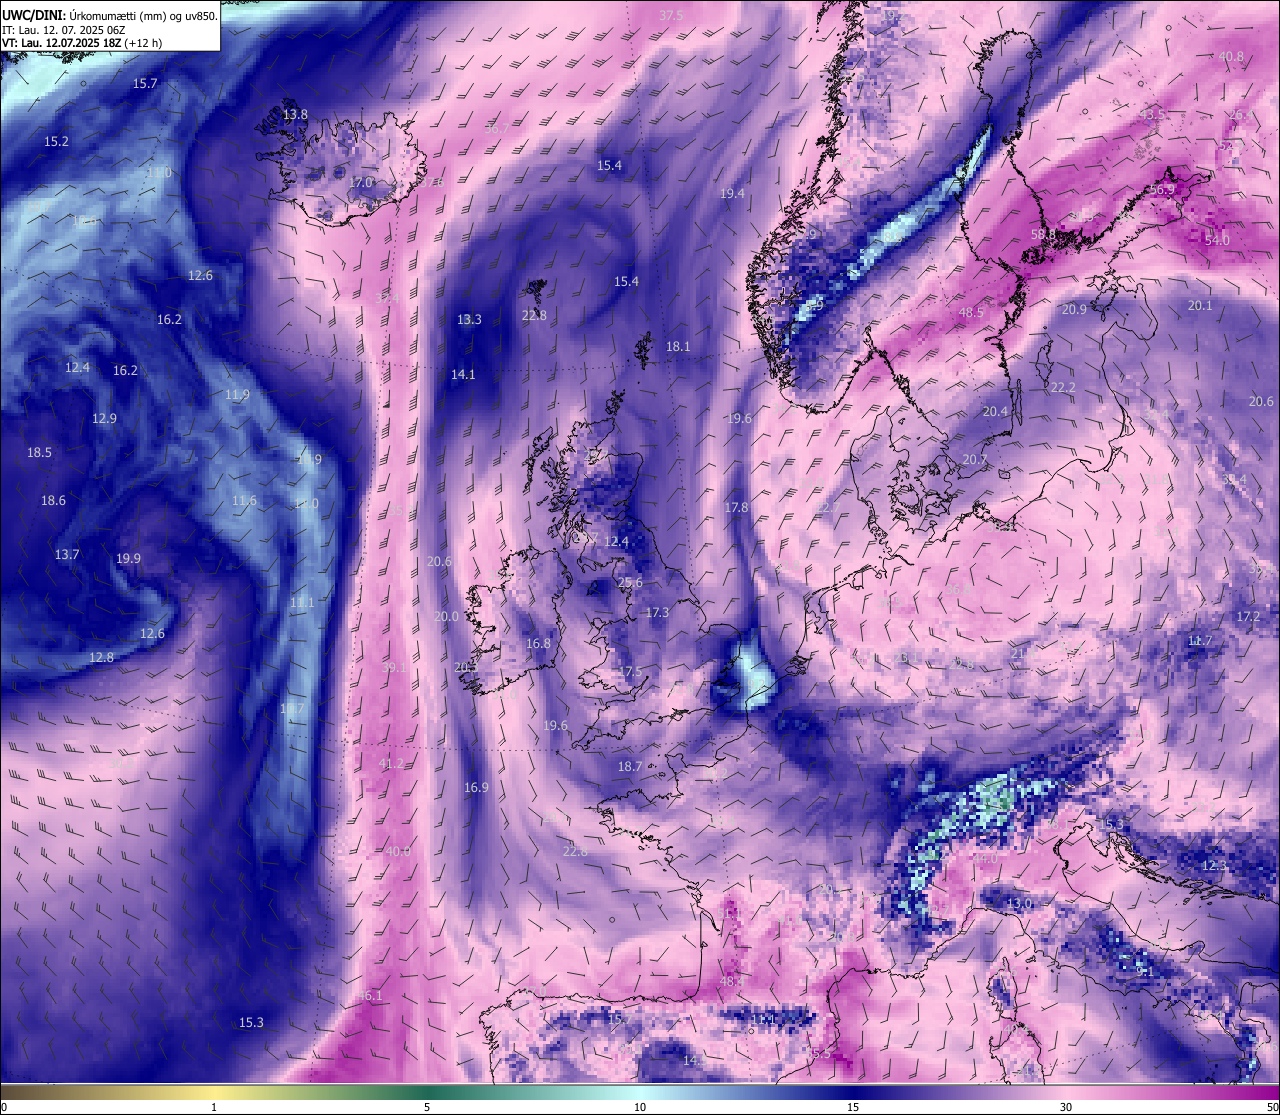The width and height of the screenshot is (1280, 1115).
Task: Click the 48.5 value over Sweden
Action: click(x=971, y=313)
